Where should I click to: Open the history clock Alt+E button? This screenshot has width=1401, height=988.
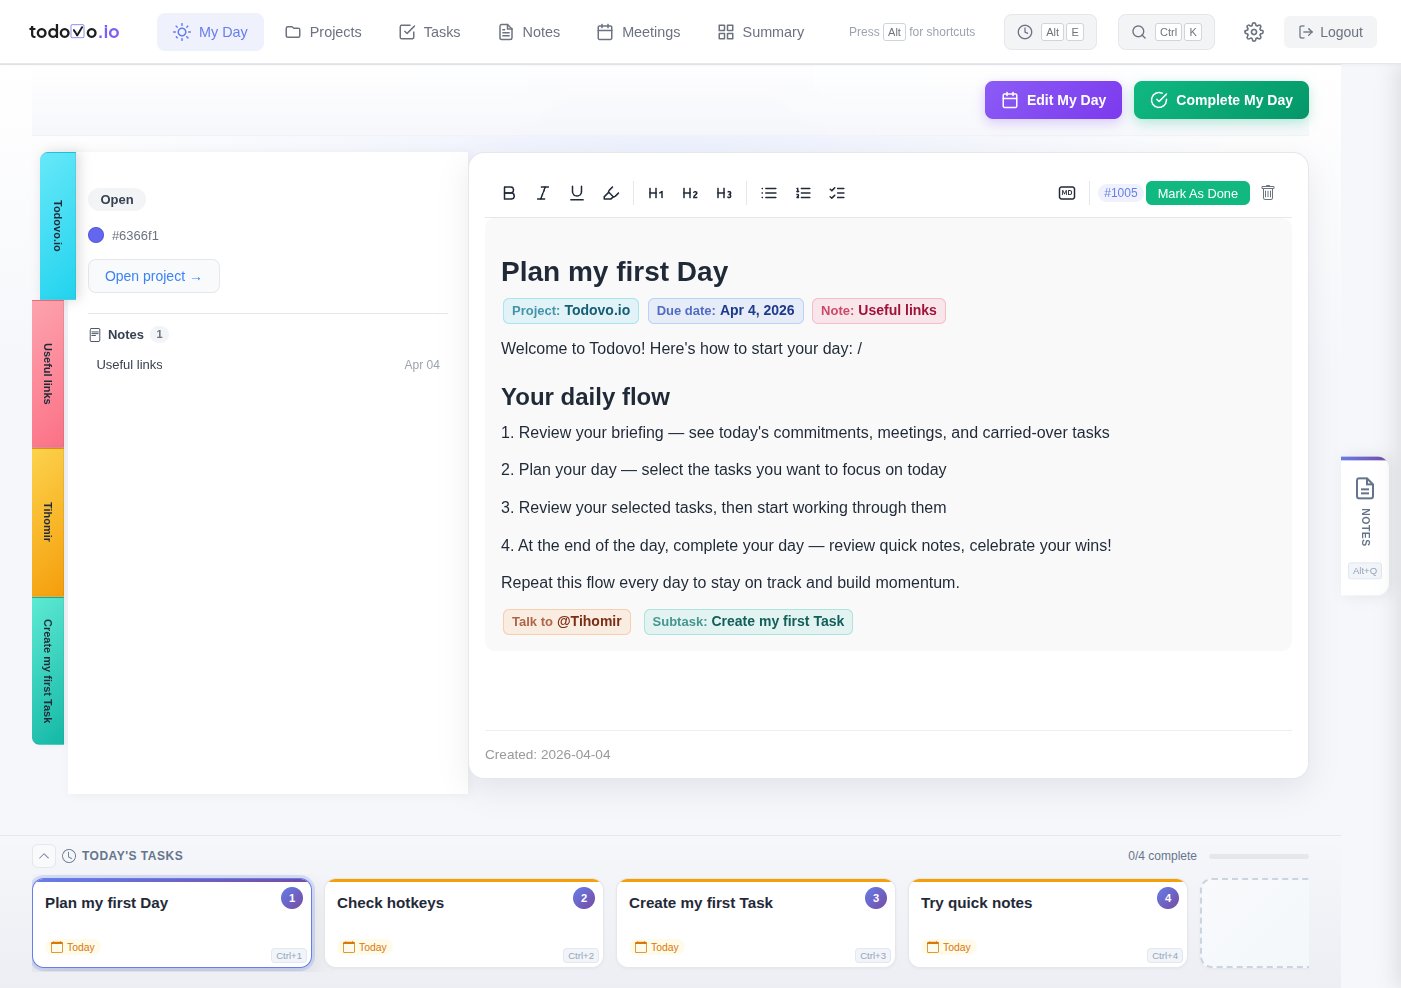[1050, 32]
